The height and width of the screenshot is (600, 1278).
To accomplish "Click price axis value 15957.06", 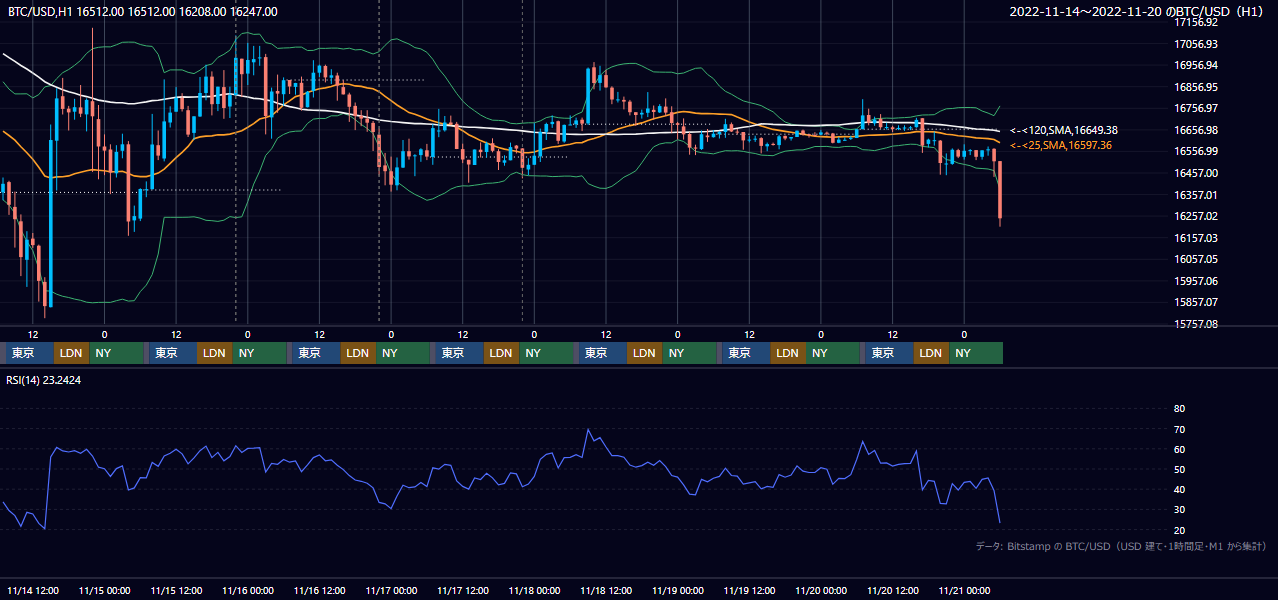I will (1195, 281).
